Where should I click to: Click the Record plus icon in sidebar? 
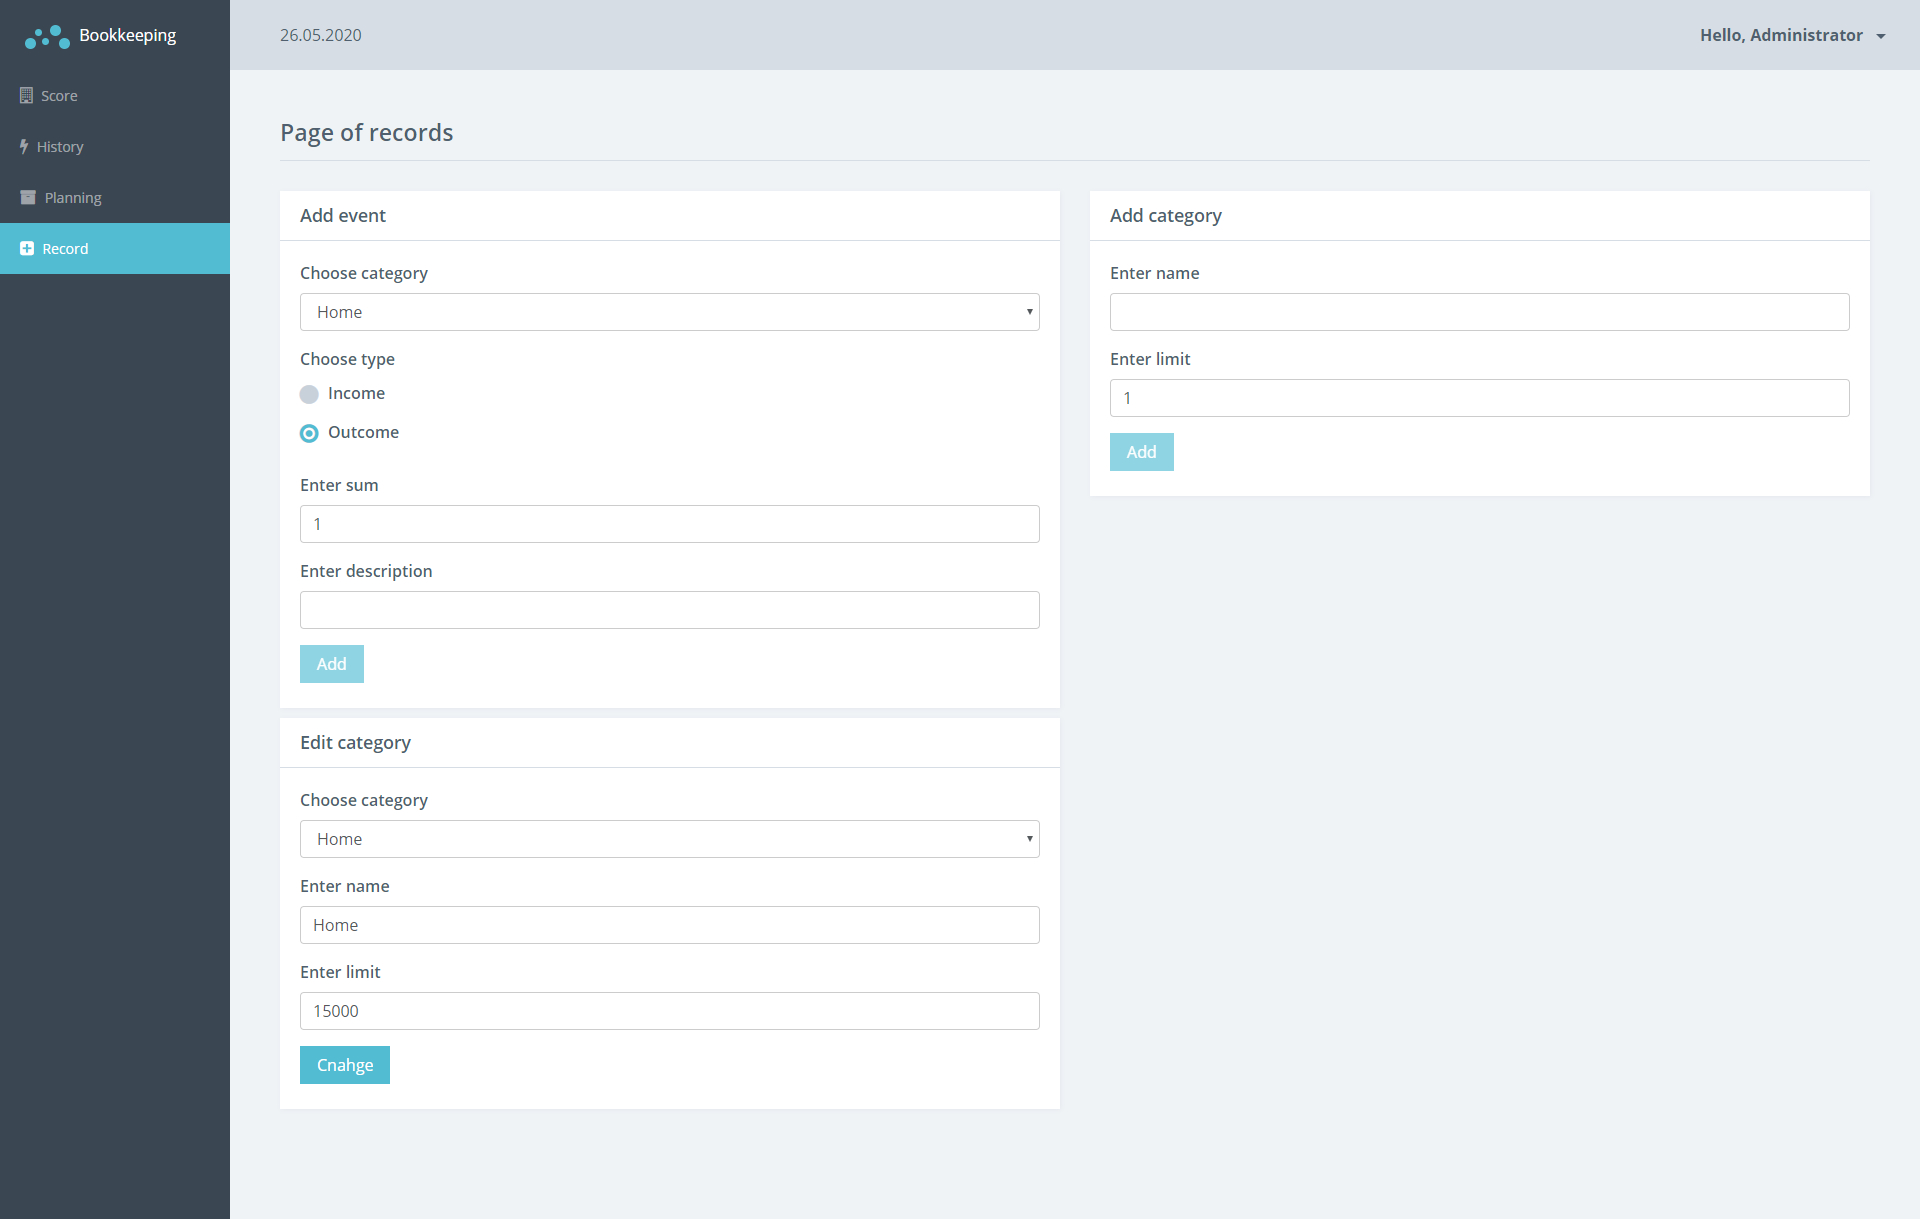tap(27, 249)
